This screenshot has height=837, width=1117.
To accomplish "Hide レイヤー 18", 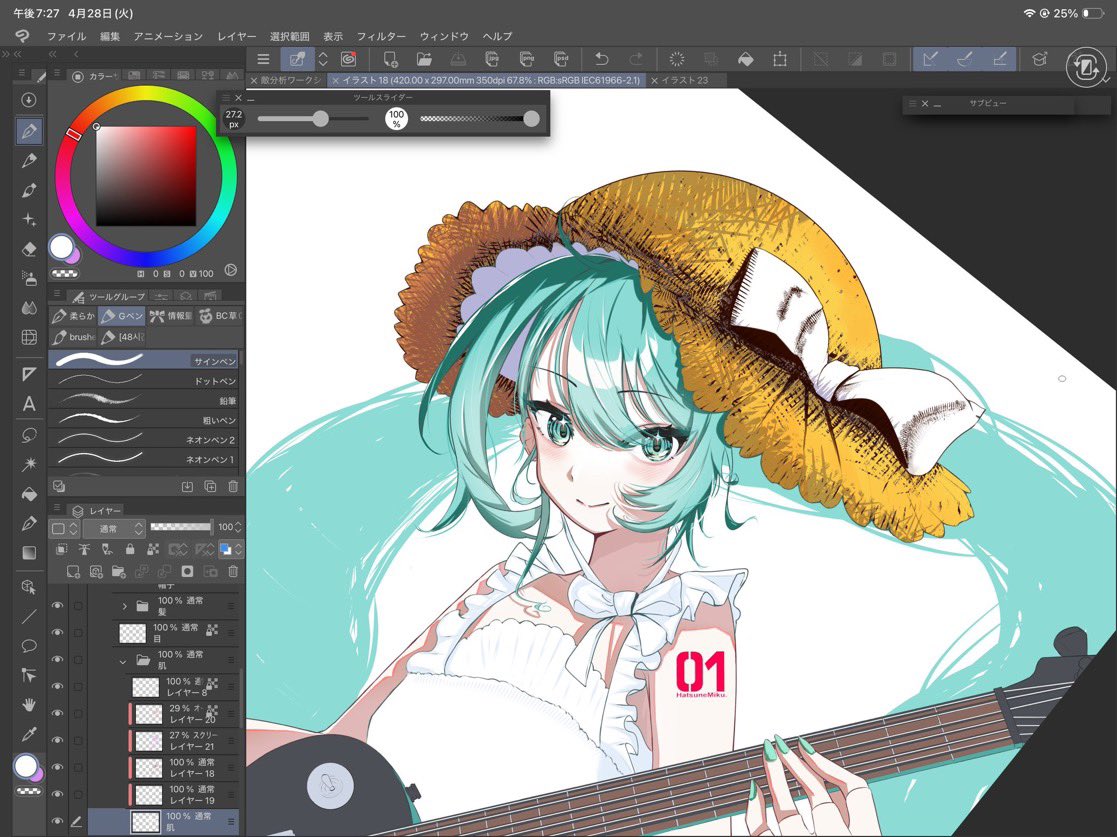I will coord(58,767).
